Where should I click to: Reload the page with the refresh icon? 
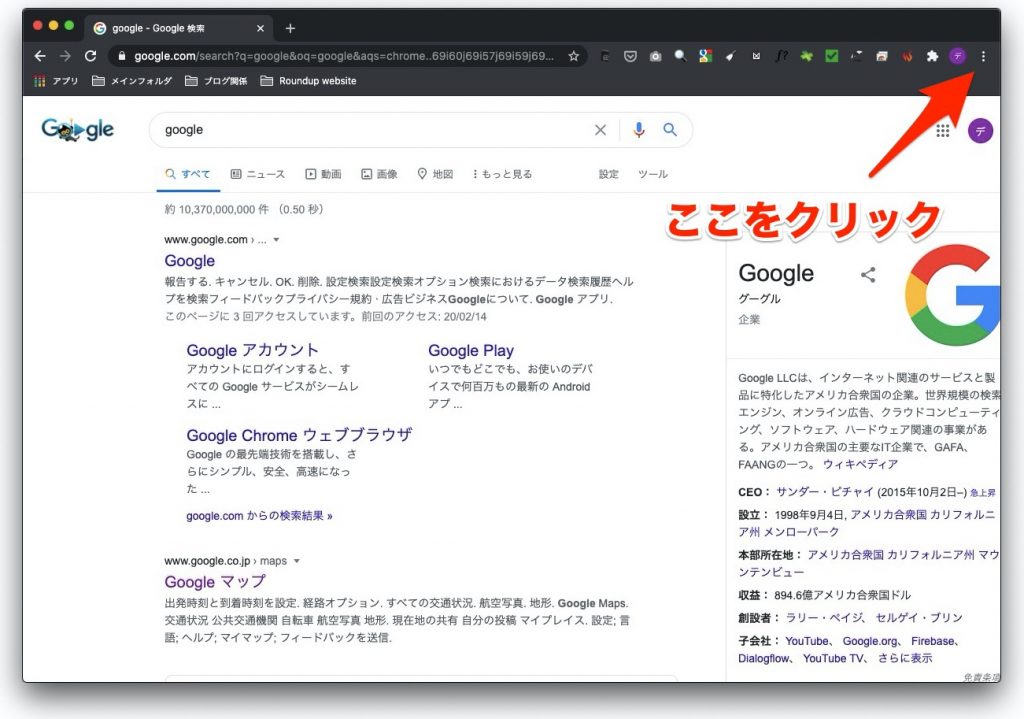click(x=90, y=56)
